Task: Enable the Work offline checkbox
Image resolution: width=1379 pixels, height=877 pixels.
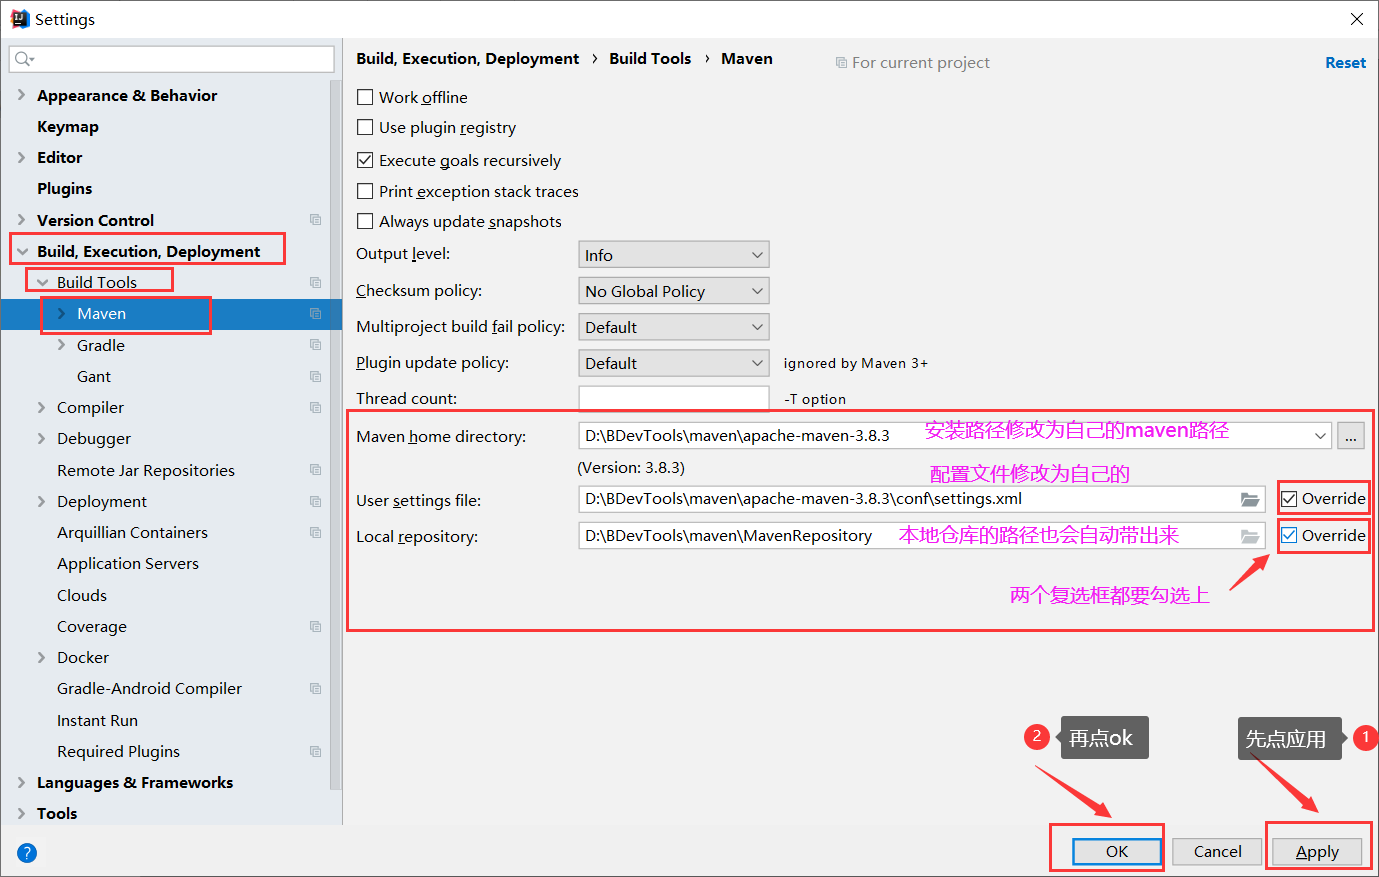Action: click(x=365, y=97)
